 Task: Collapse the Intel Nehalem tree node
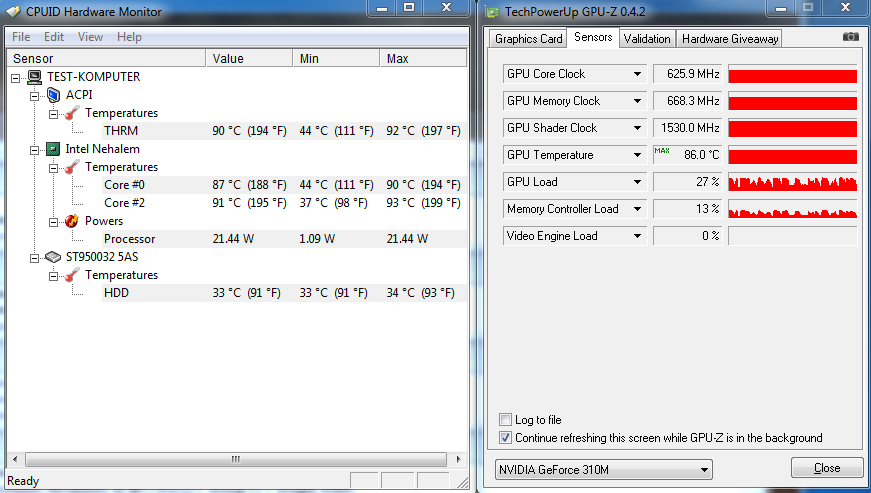pos(34,150)
